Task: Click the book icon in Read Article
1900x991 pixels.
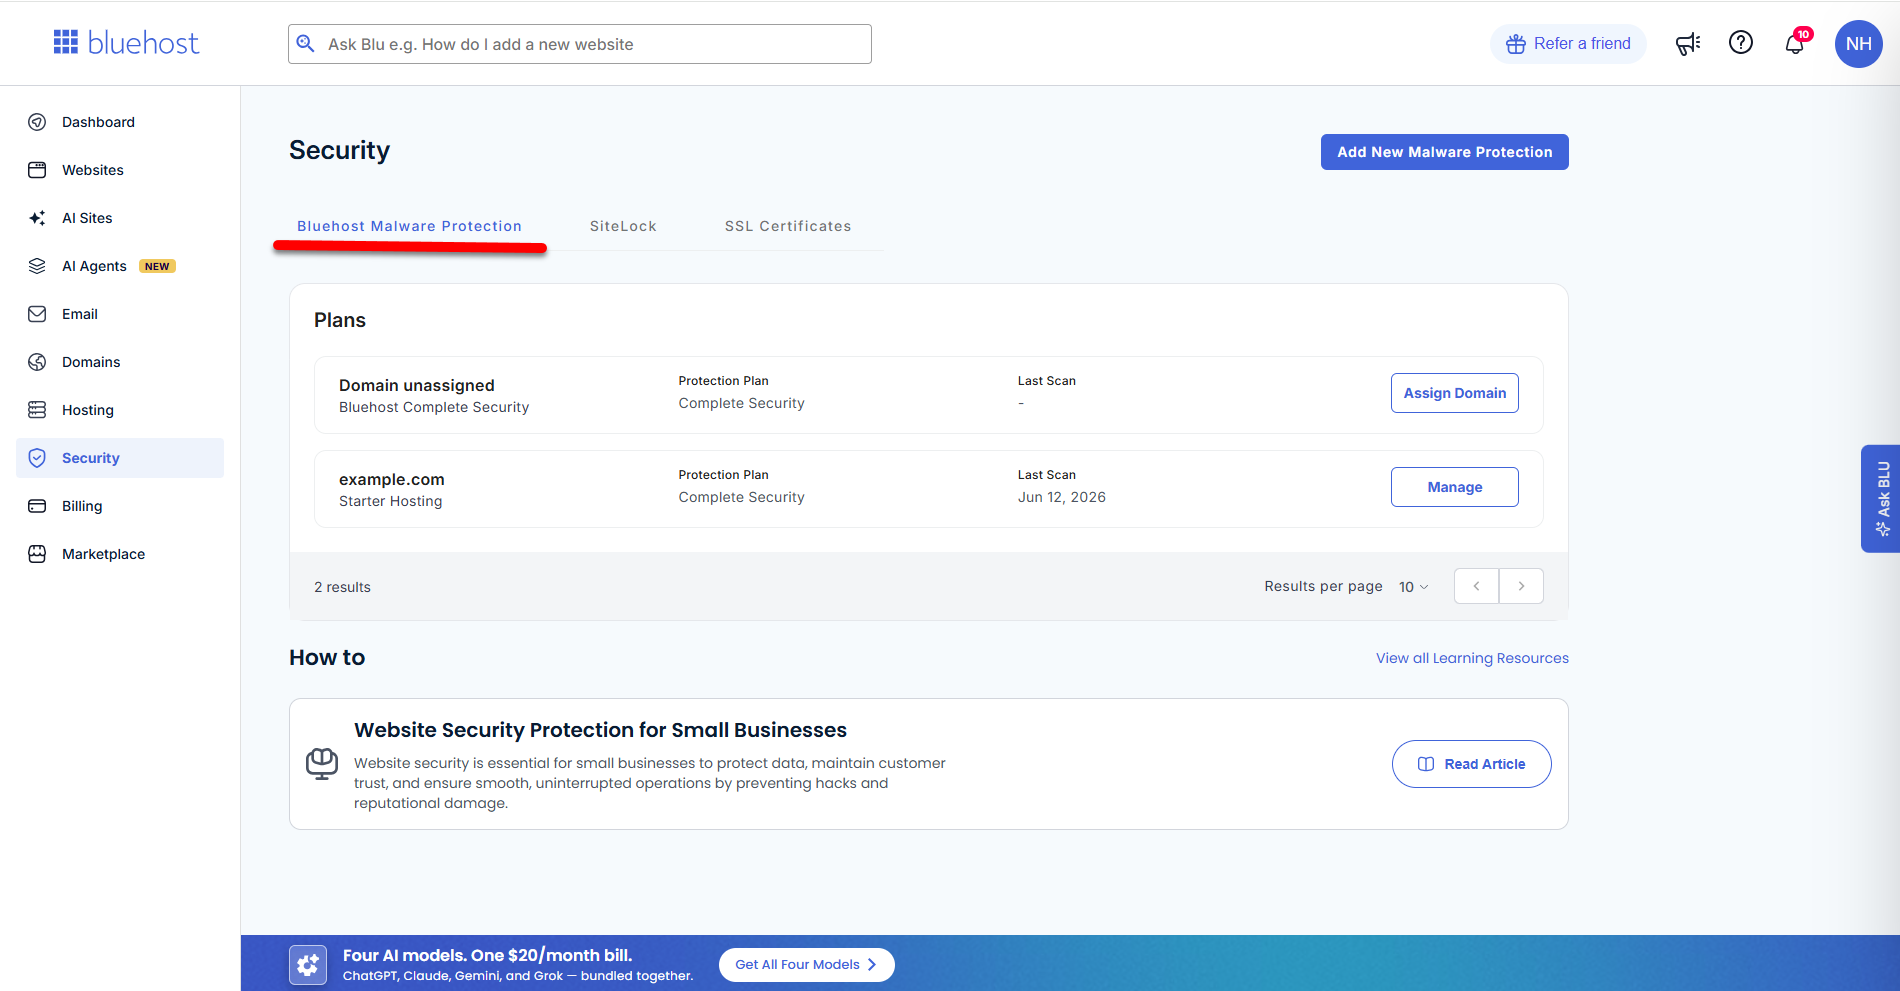Action: 1426,764
